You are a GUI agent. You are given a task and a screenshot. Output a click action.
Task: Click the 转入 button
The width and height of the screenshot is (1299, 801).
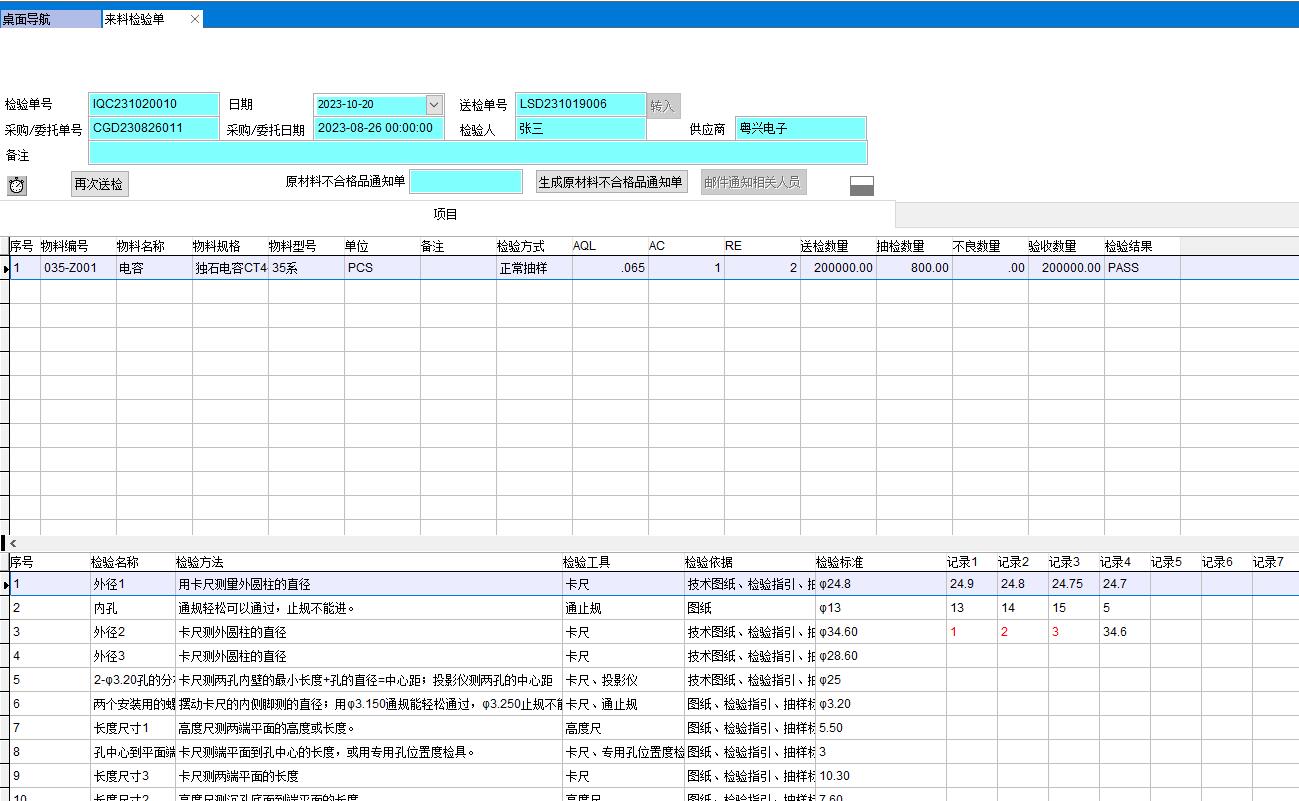662,106
